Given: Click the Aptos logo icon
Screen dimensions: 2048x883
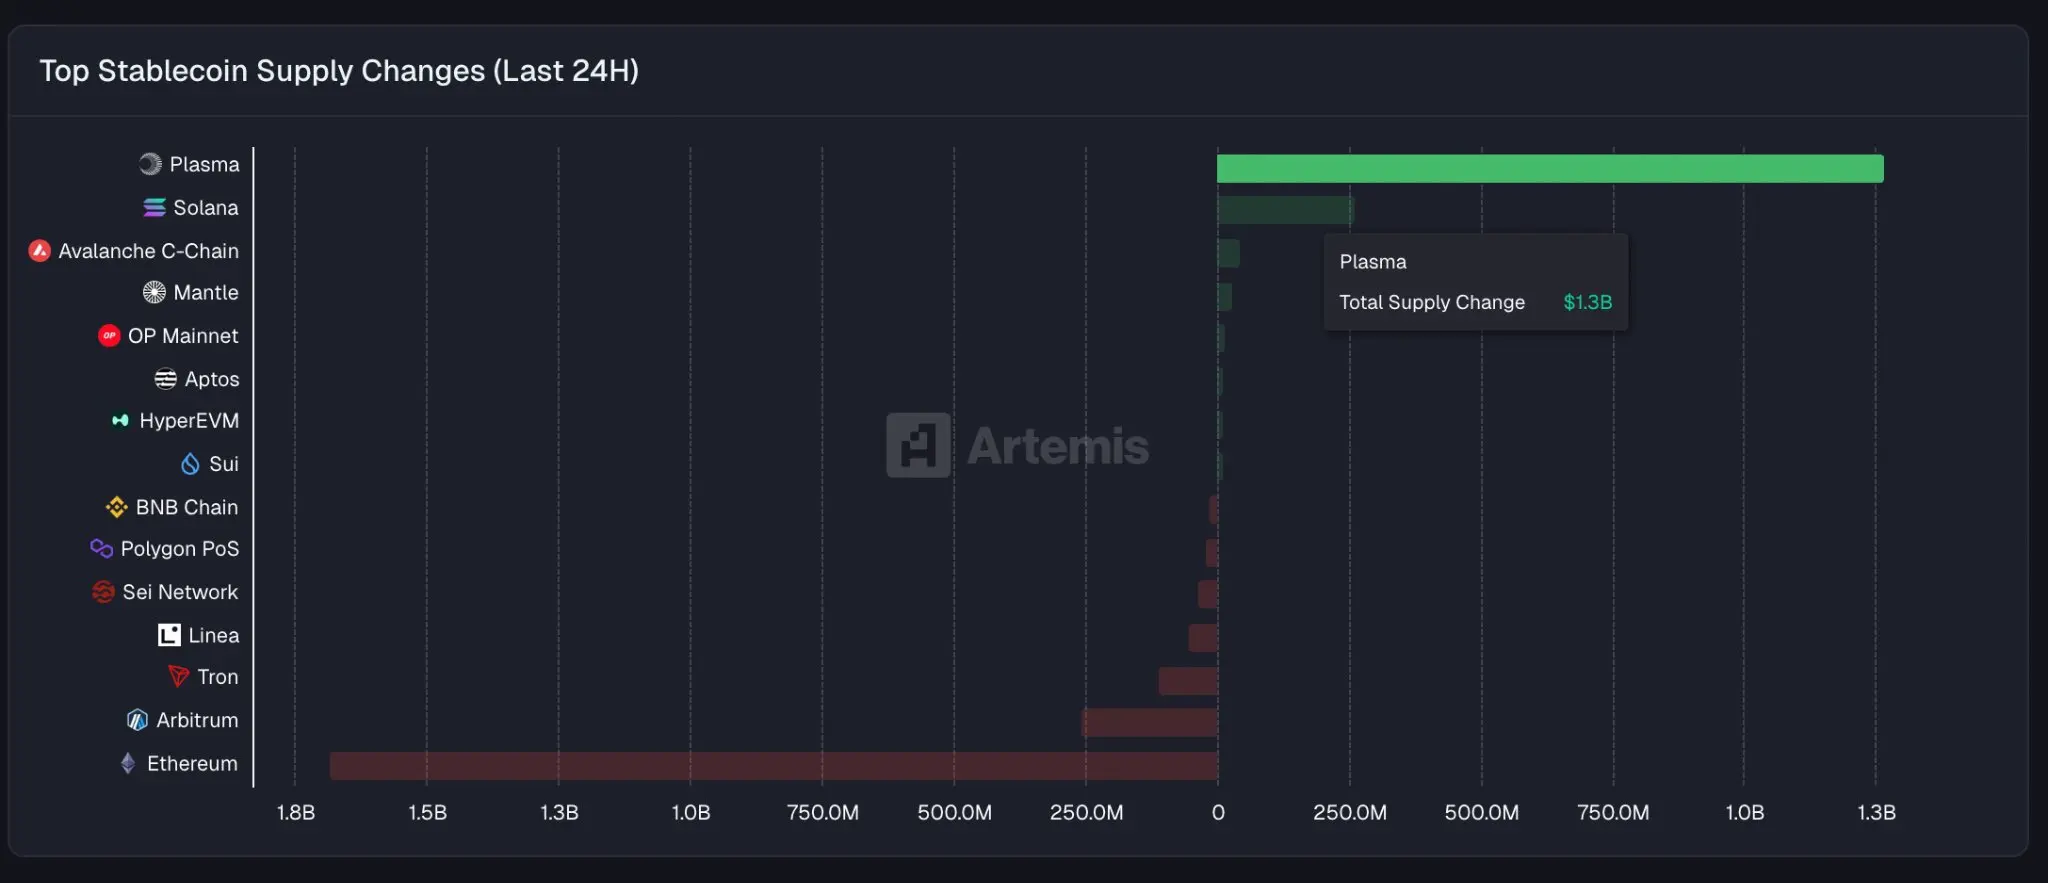Looking at the screenshot, I should pyautogui.click(x=165, y=379).
